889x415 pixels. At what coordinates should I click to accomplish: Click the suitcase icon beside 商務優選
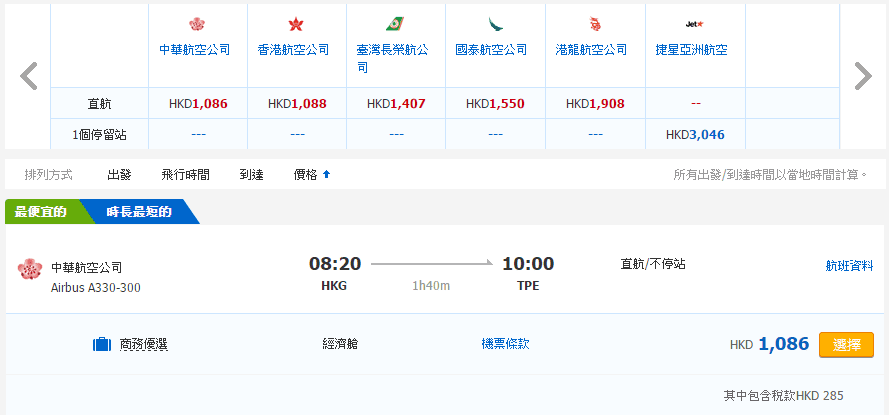[101, 345]
